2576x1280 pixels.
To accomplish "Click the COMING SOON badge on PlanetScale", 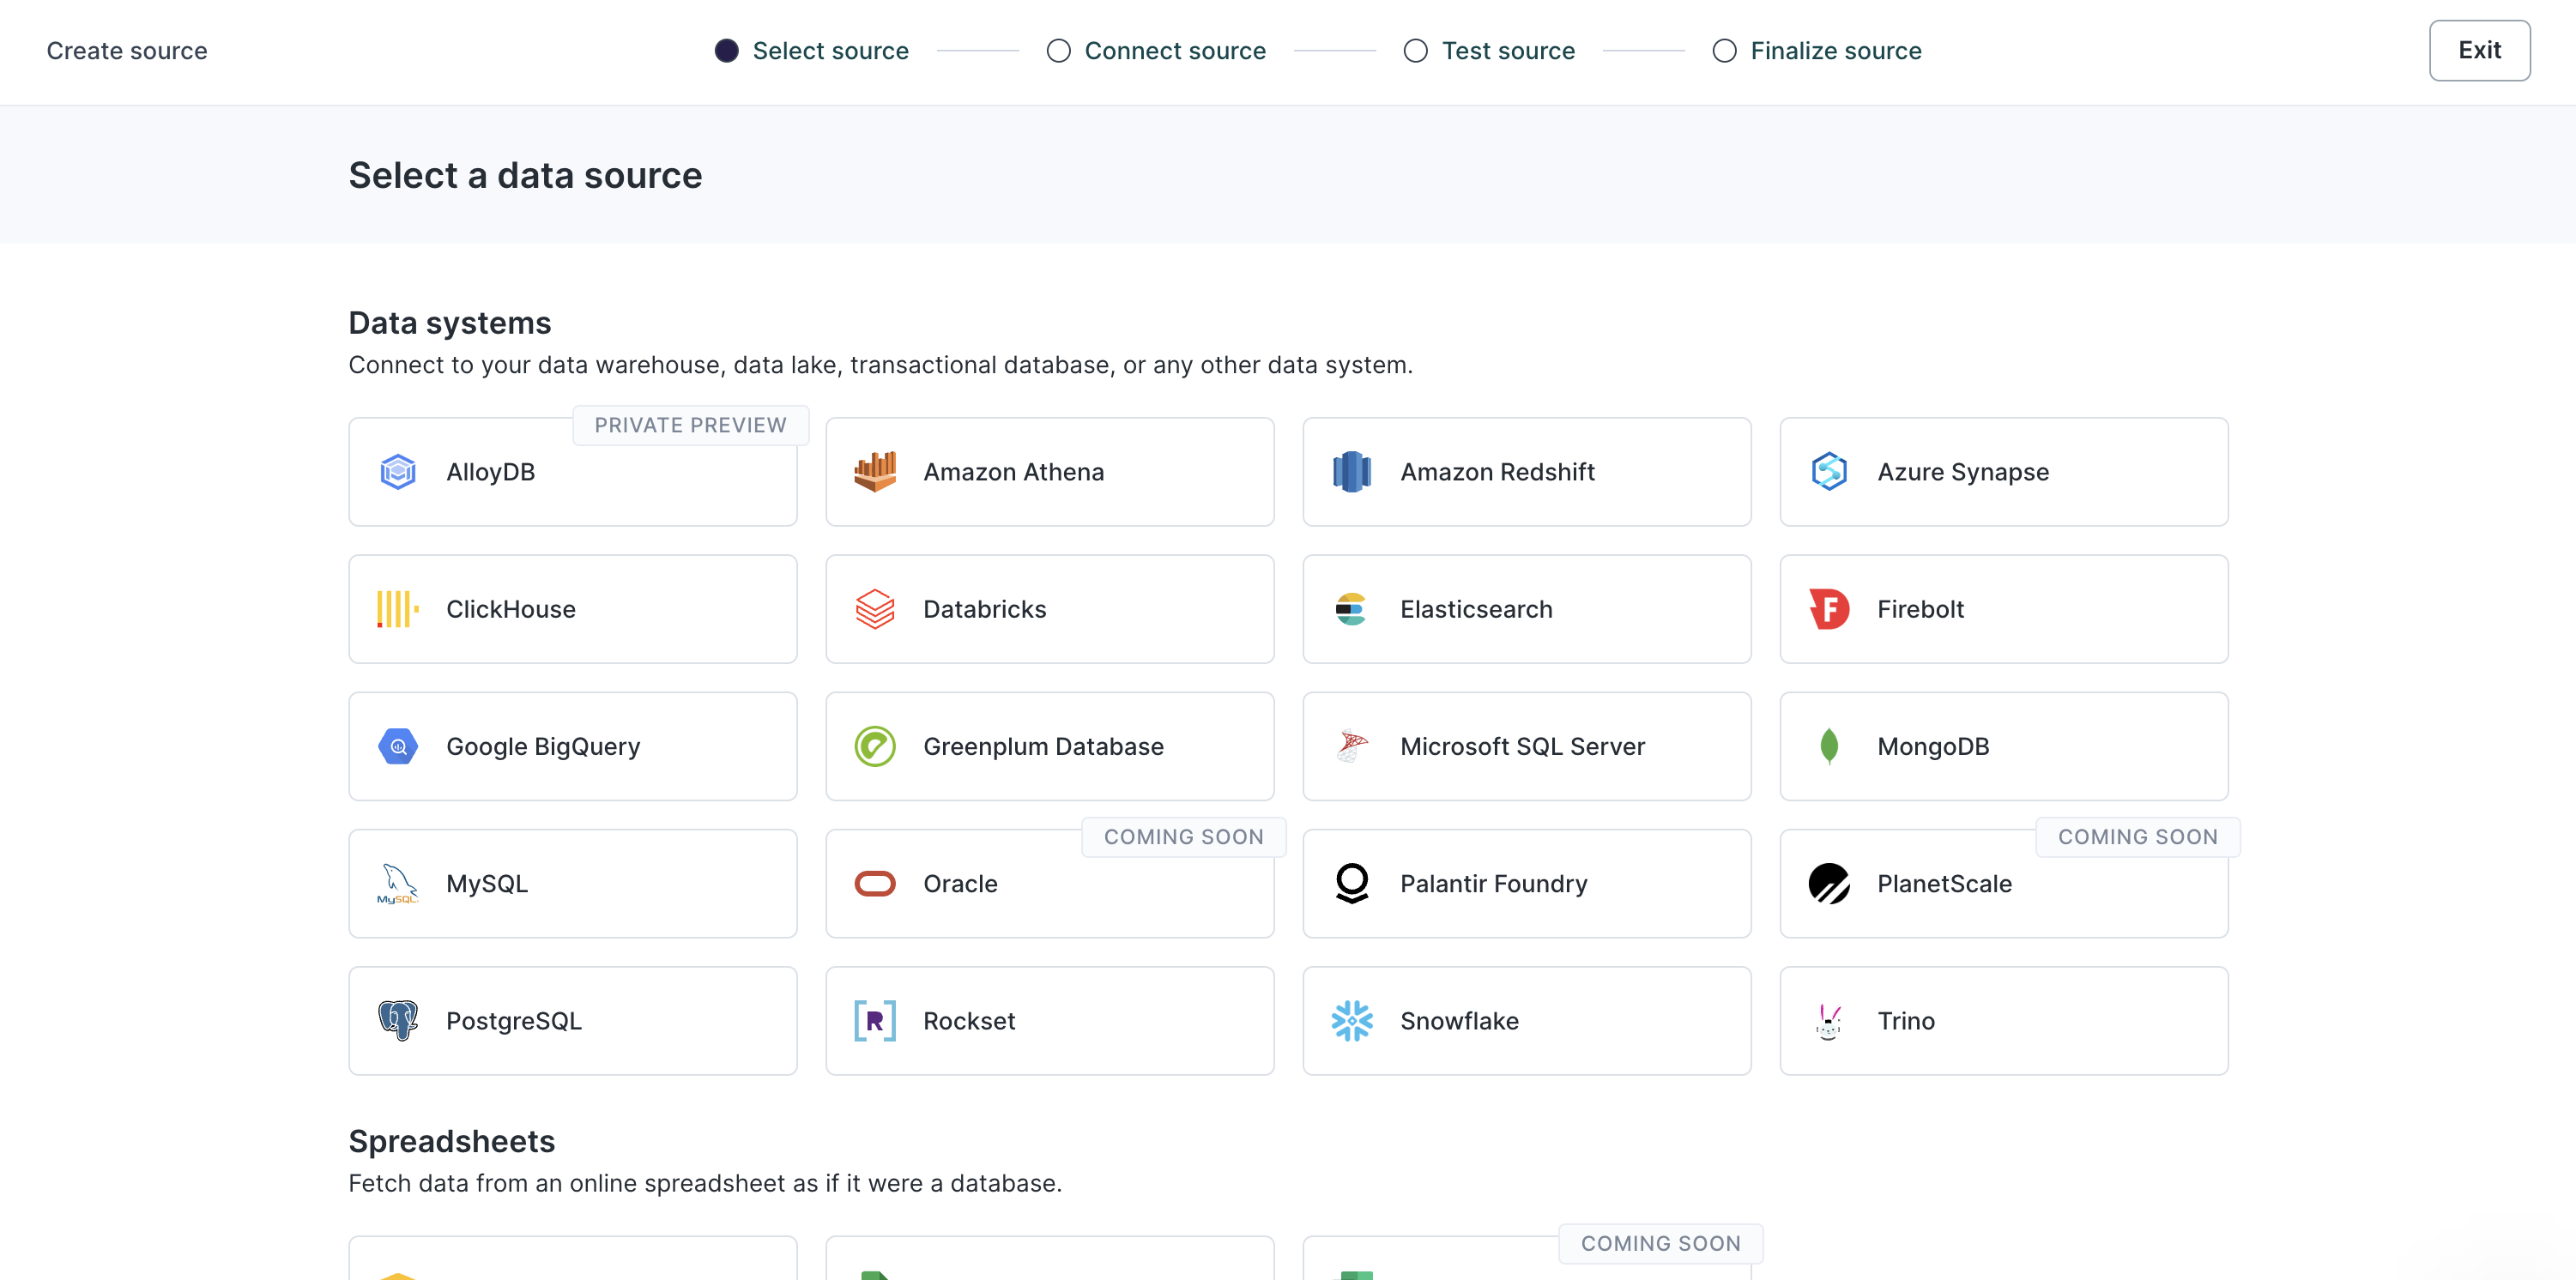I will (x=2138, y=837).
